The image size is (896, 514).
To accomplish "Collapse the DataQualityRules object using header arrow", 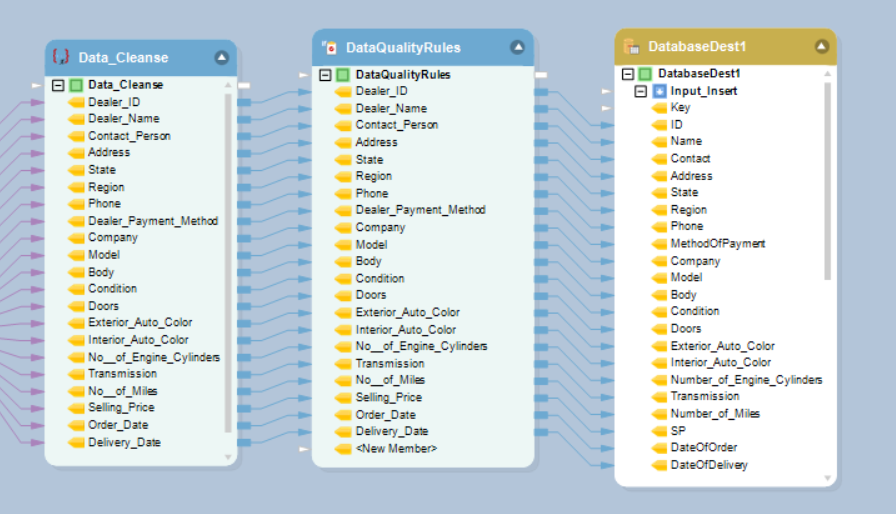I will (517, 47).
